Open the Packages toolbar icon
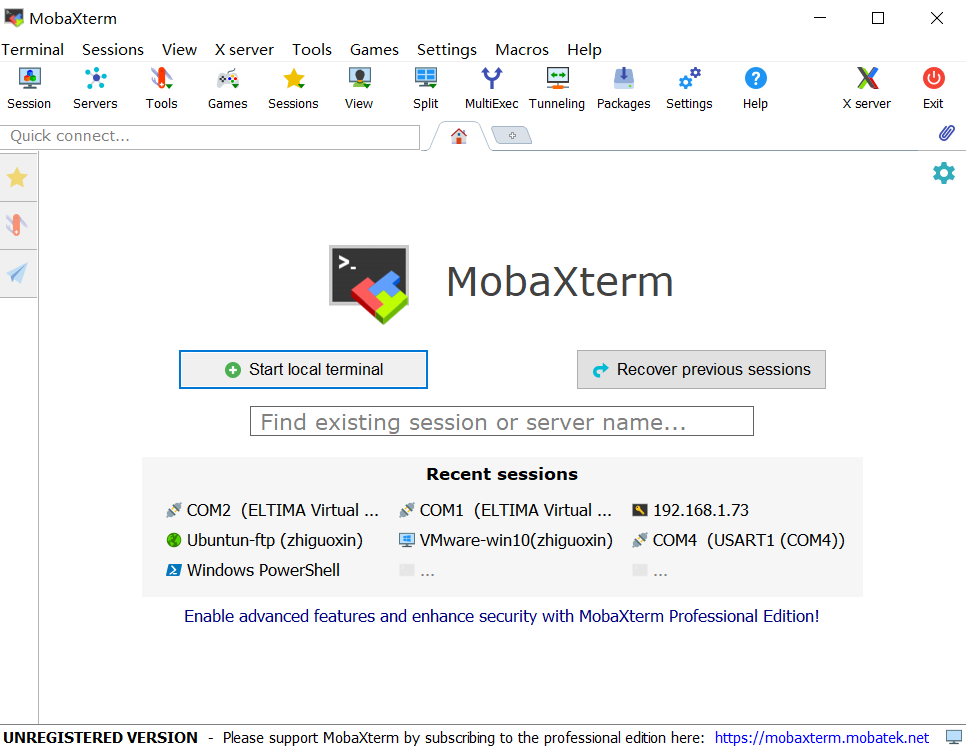The image size is (966, 746). click(x=623, y=88)
